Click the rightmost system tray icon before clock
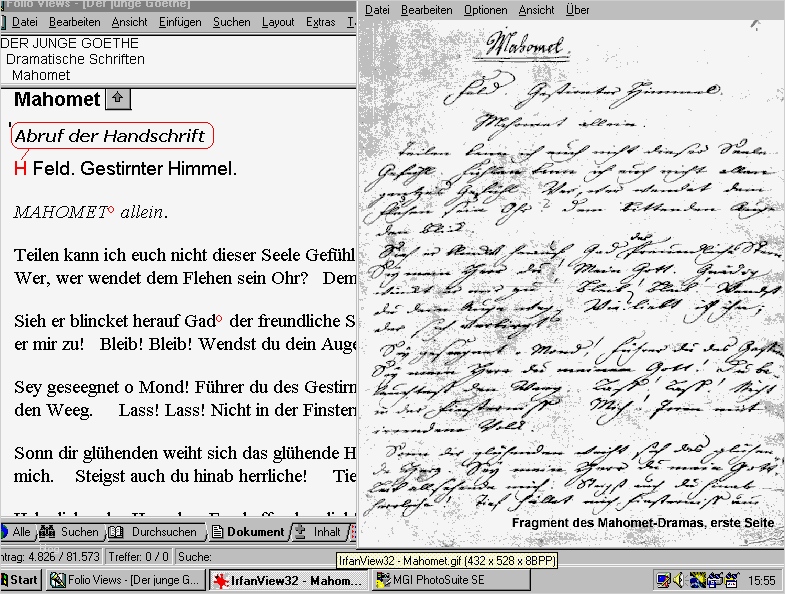 pyautogui.click(x=732, y=580)
